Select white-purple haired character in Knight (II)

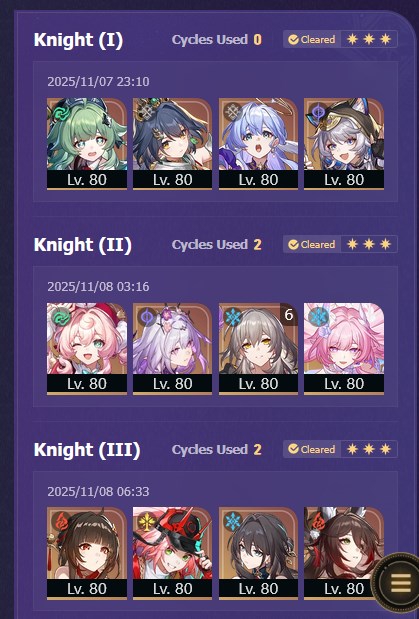point(172,349)
